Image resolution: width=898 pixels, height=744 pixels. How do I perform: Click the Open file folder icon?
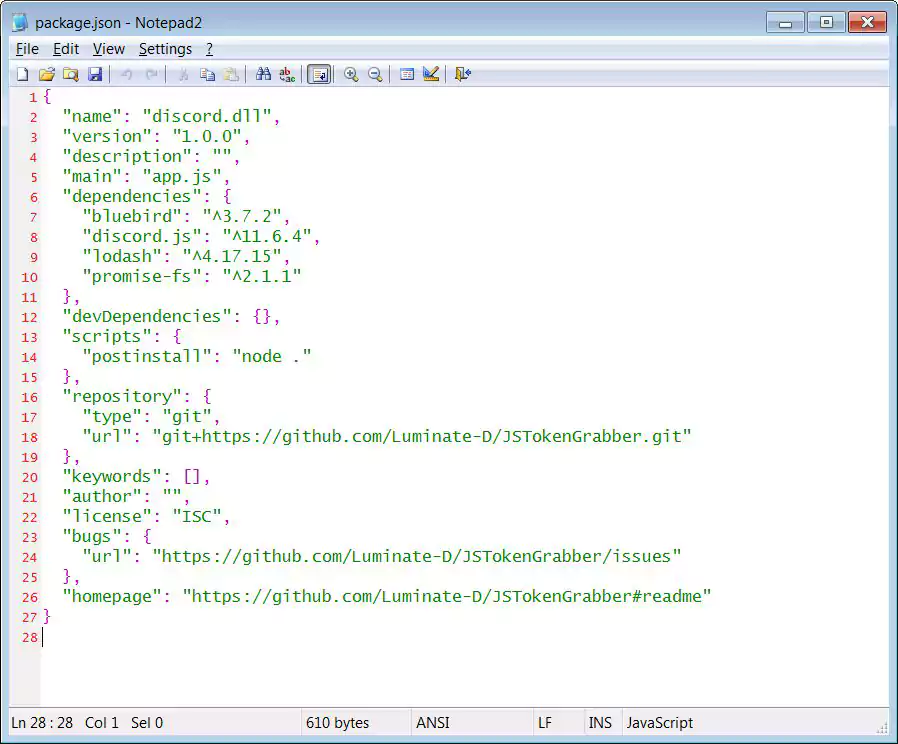point(47,74)
